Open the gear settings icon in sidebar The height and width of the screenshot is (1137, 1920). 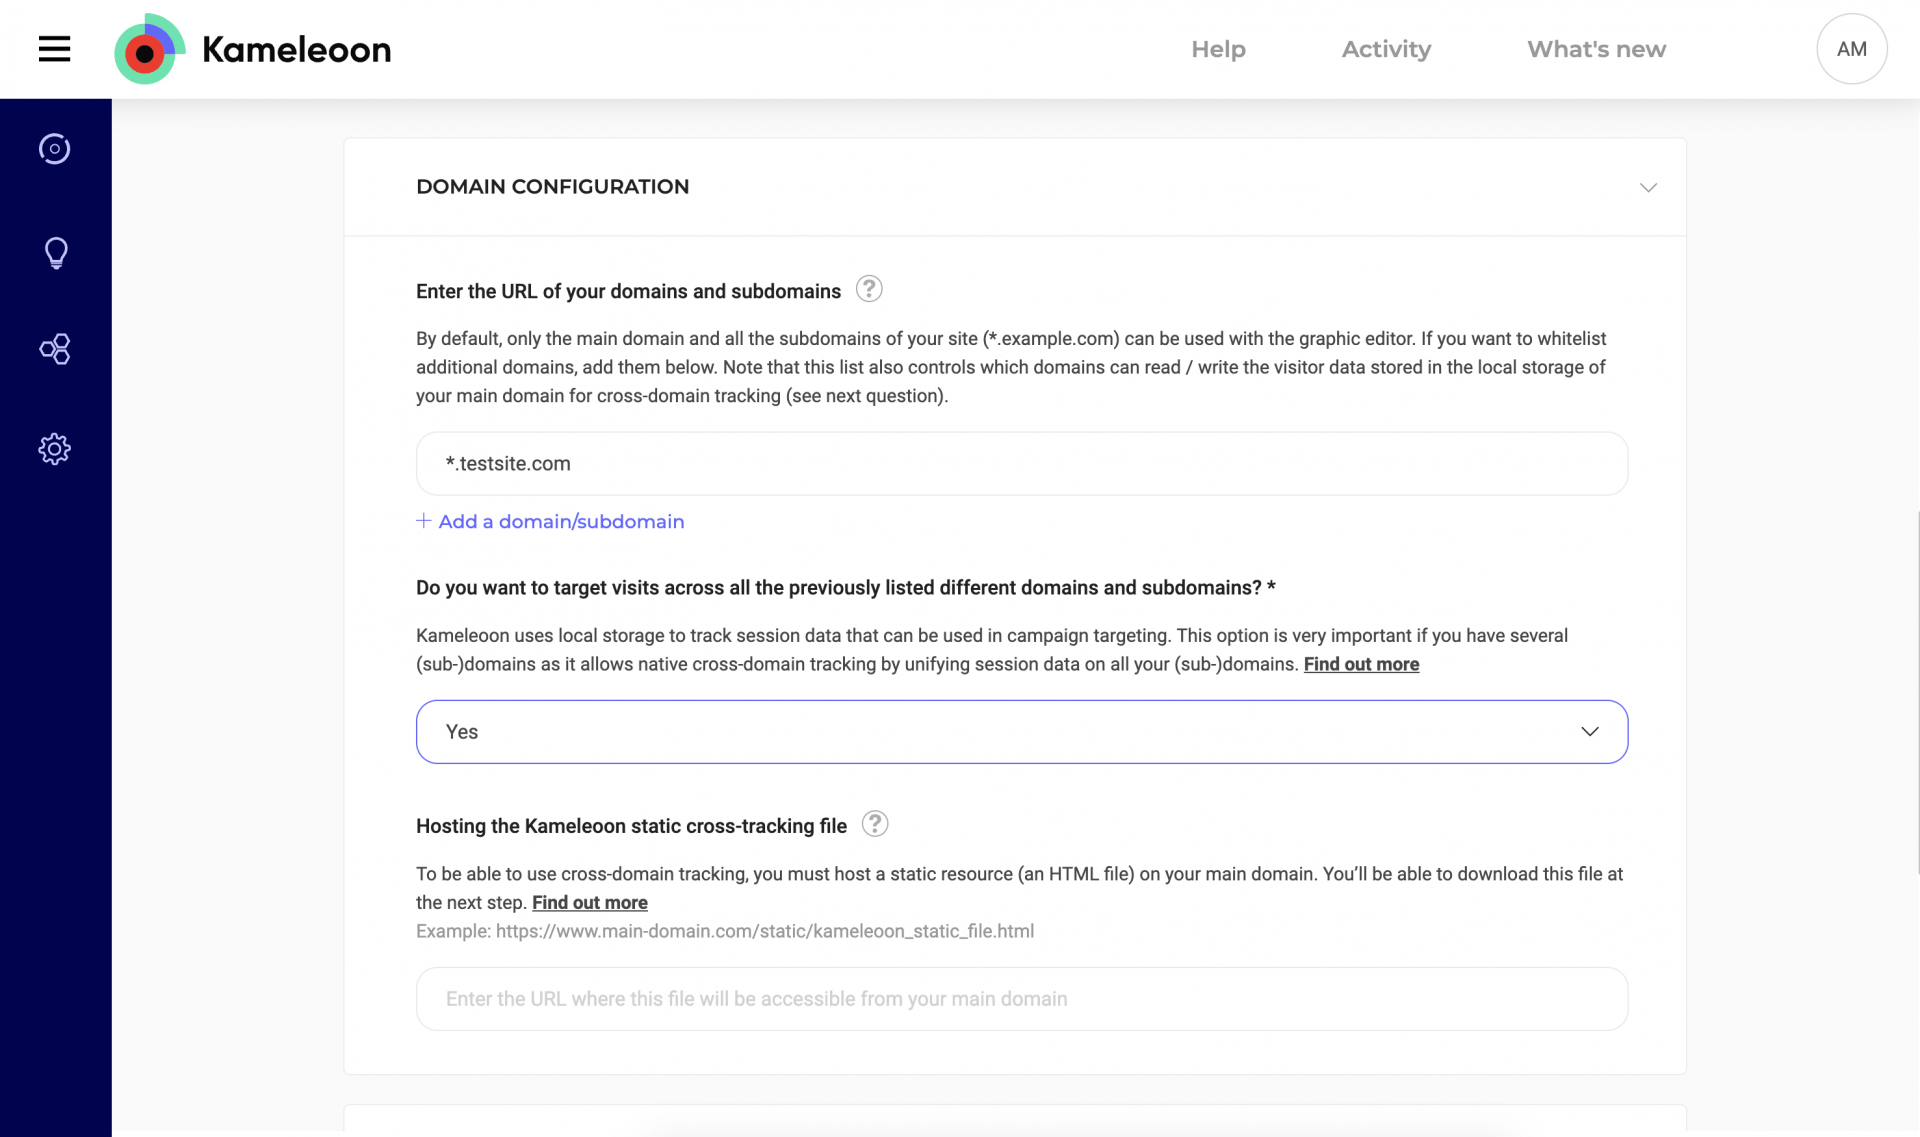[55, 449]
